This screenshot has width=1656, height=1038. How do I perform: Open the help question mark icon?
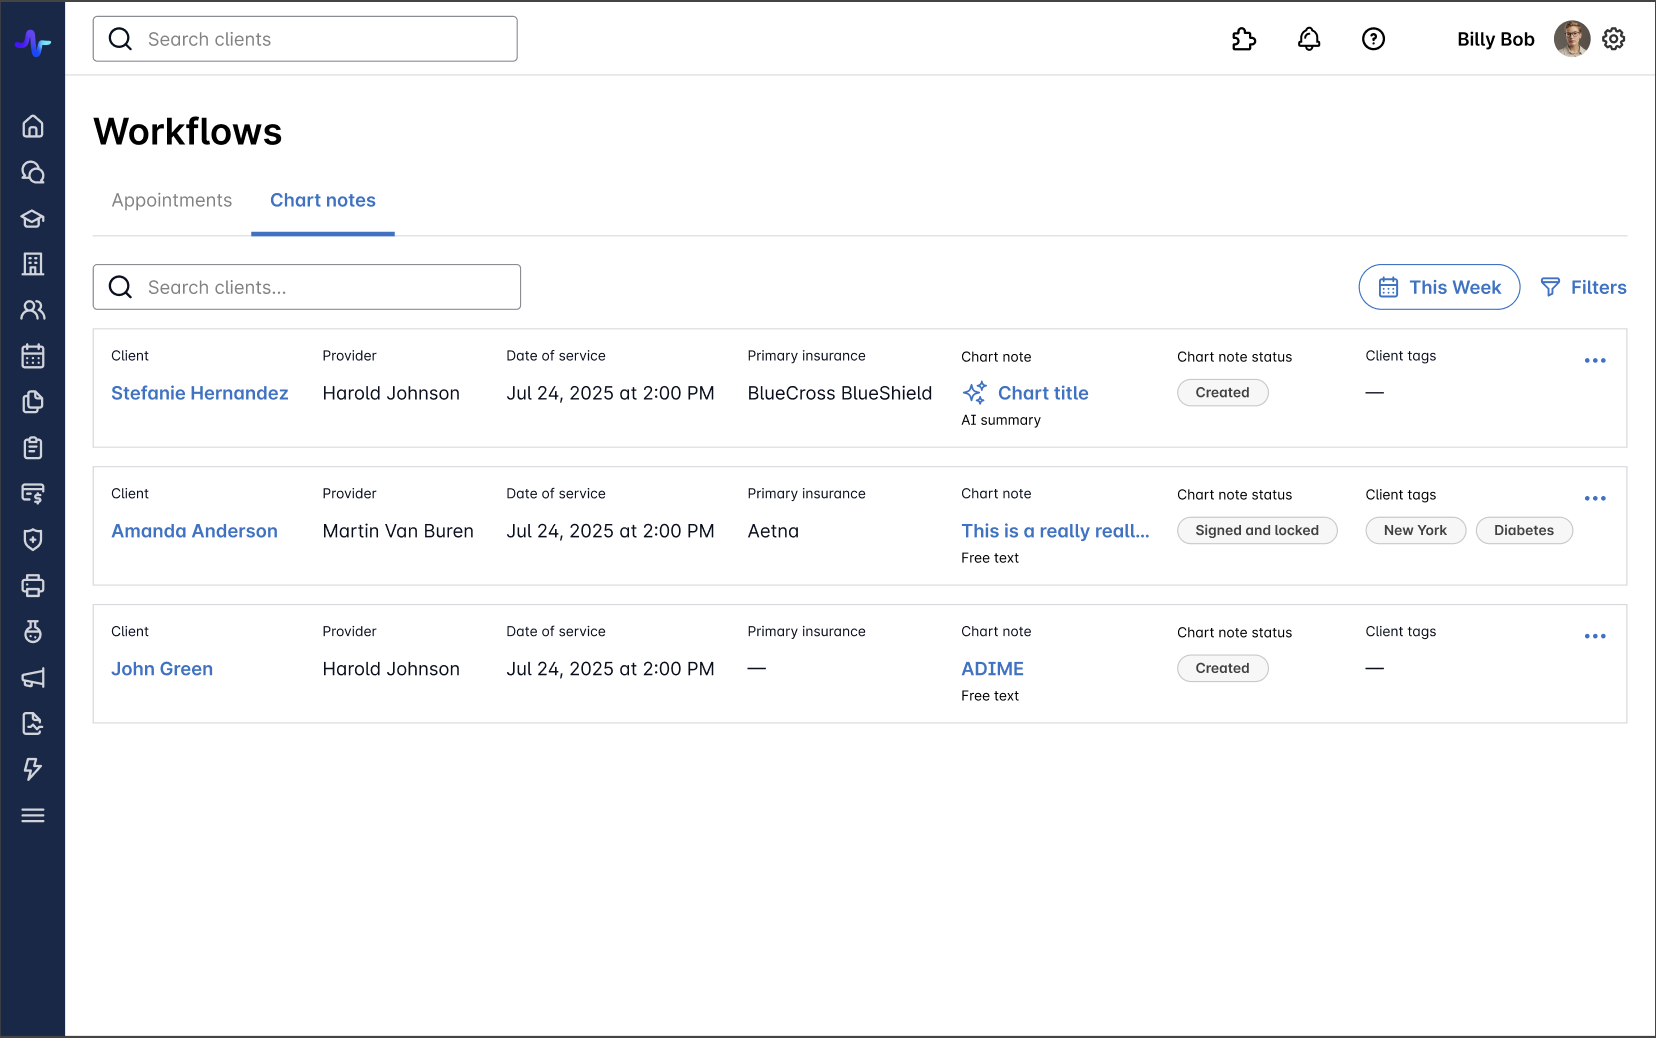pyautogui.click(x=1373, y=39)
